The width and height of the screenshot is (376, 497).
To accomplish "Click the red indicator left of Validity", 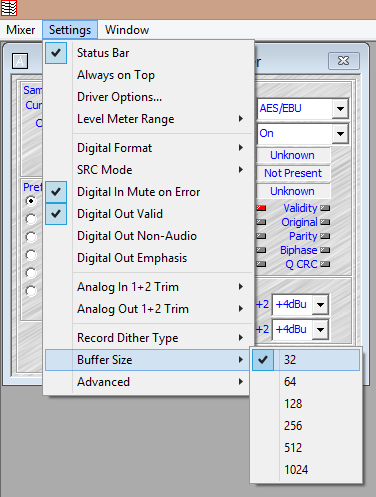I will 261,208.
